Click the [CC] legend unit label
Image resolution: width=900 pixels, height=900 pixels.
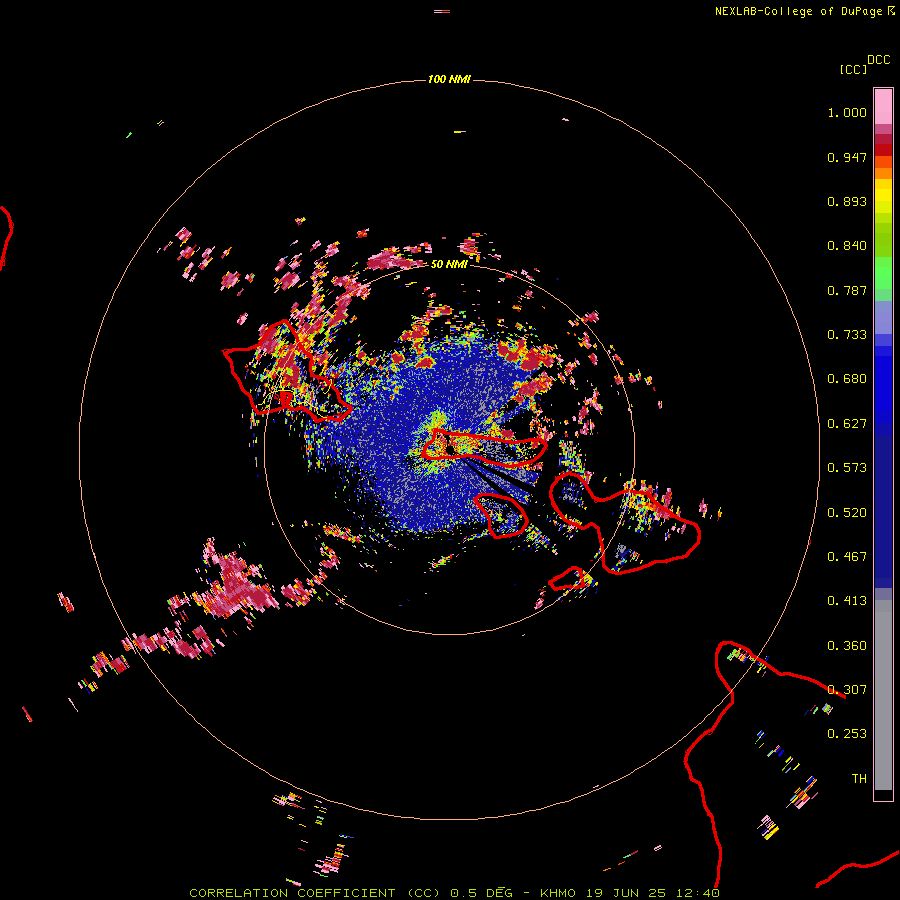[853, 69]
